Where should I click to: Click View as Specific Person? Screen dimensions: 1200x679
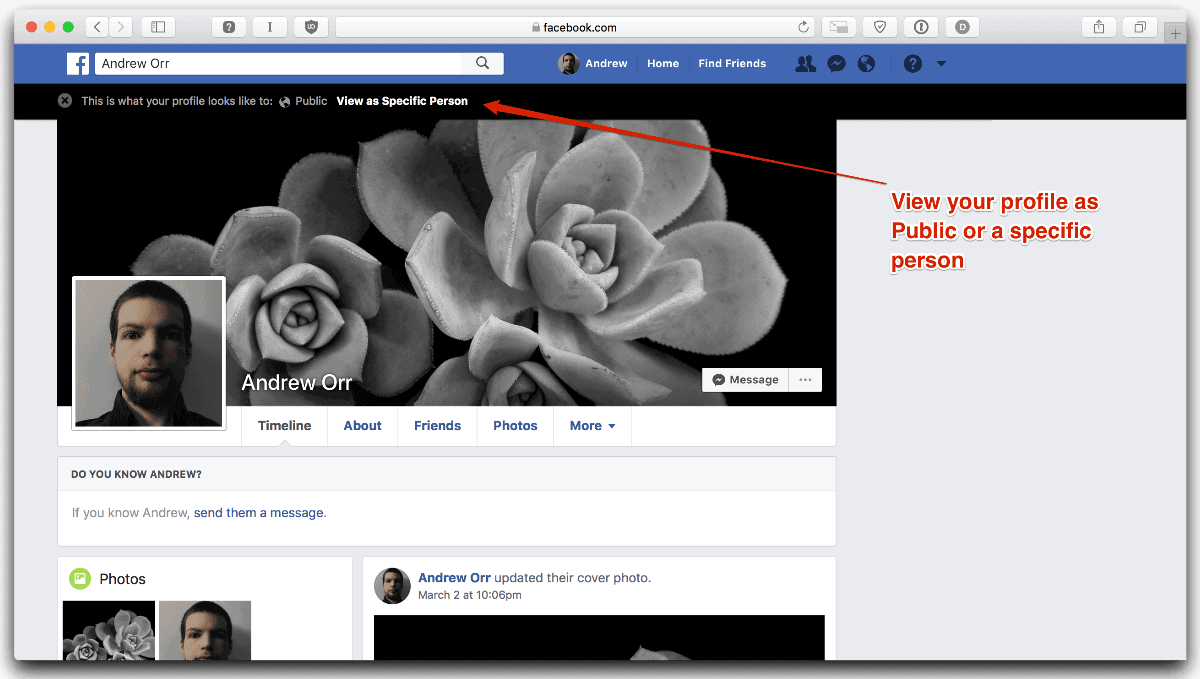402,101
